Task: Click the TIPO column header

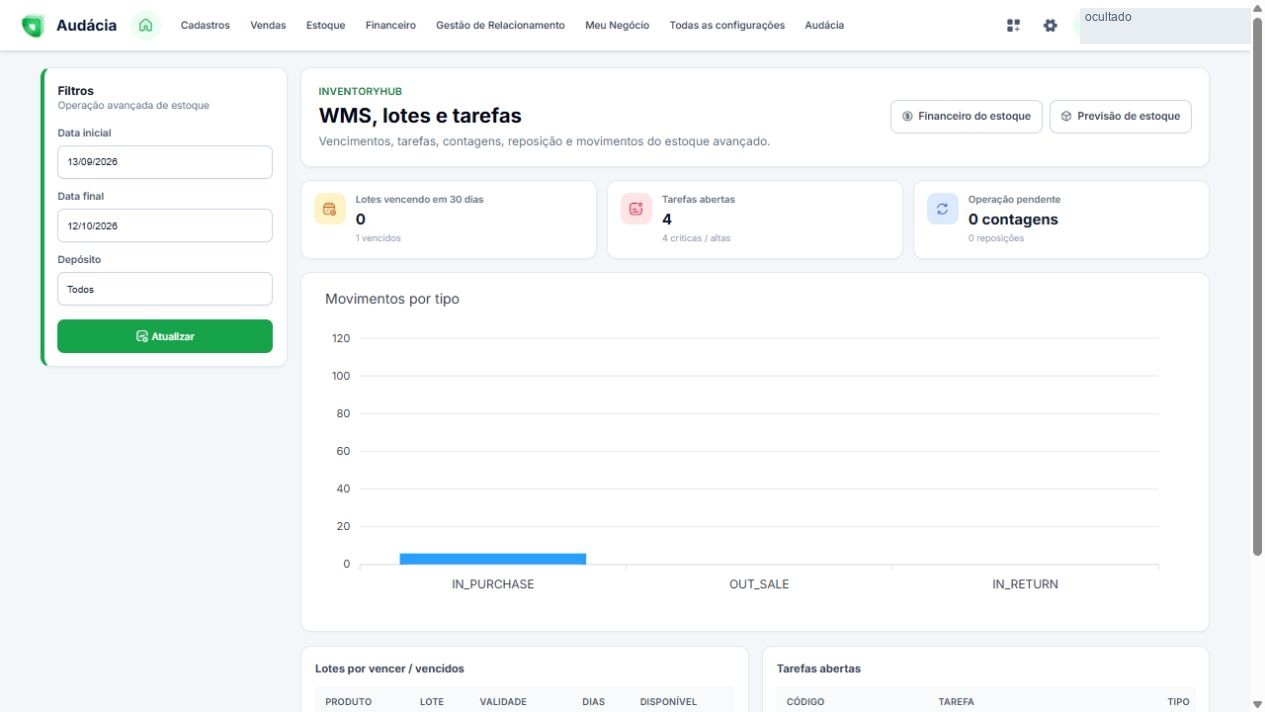Action: pyautogui.click(x=1178, y=702)
